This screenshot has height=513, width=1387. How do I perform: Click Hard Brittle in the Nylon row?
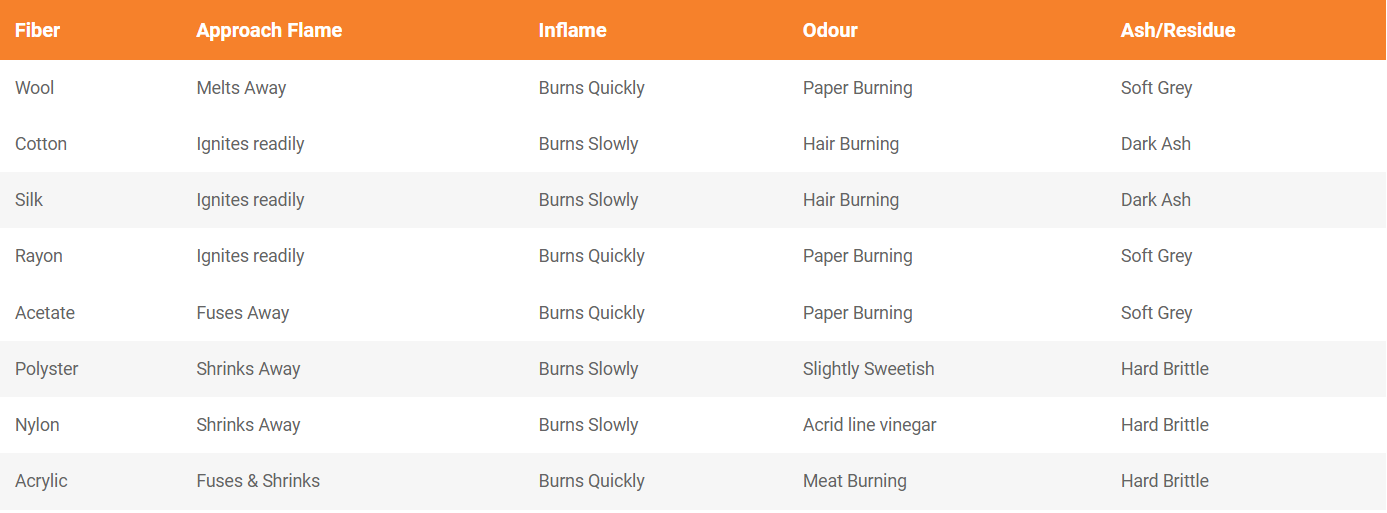click(x=1165, y=425)
